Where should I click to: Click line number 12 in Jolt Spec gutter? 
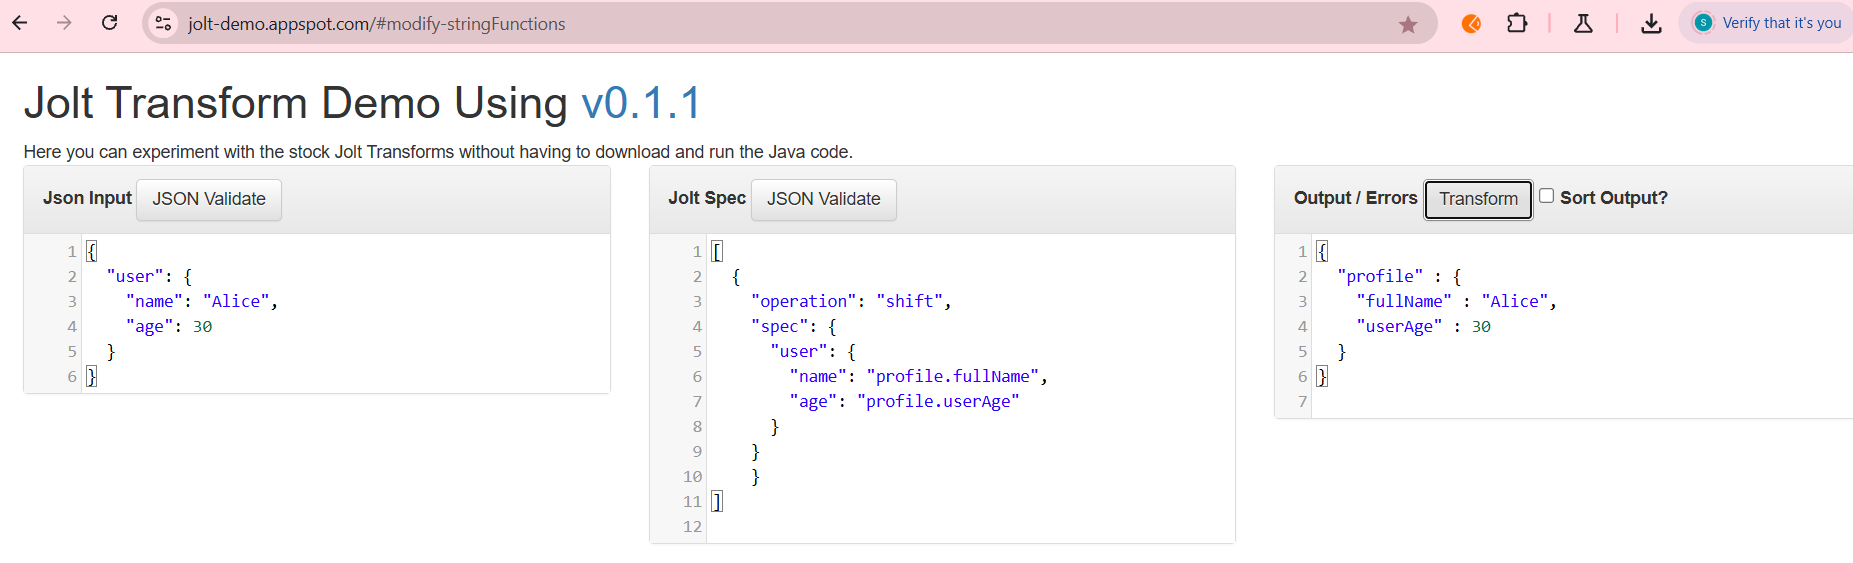[x=692, y=526]
